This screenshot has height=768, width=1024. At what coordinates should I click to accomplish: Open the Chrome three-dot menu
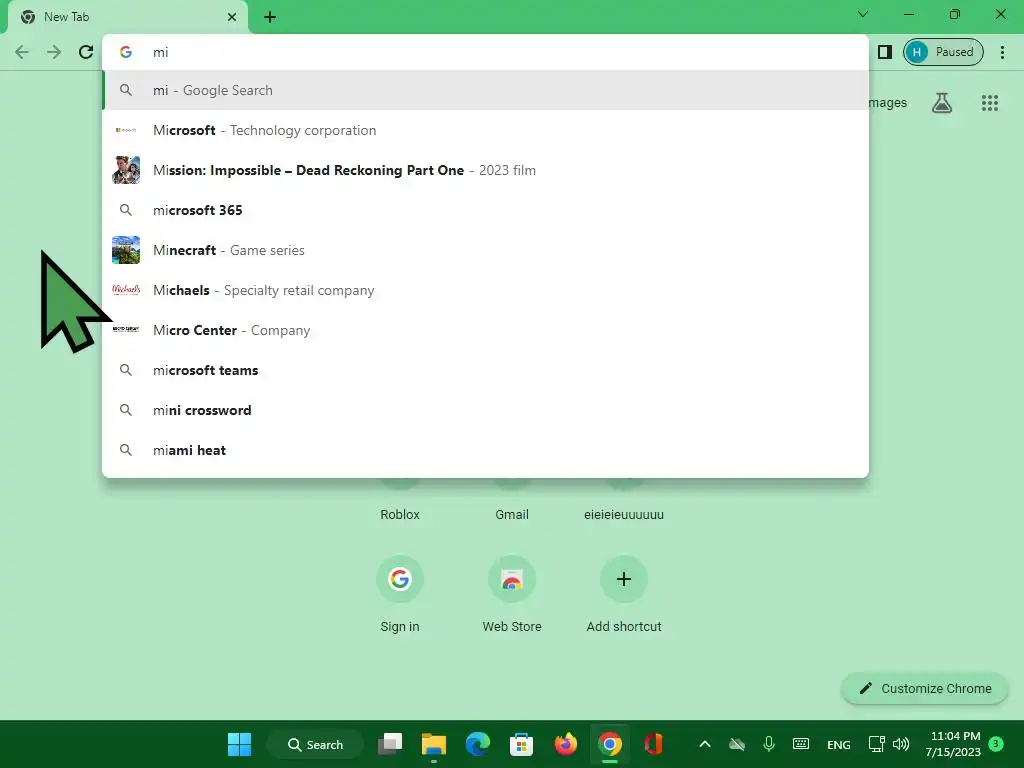click(x=1002, y=52)
